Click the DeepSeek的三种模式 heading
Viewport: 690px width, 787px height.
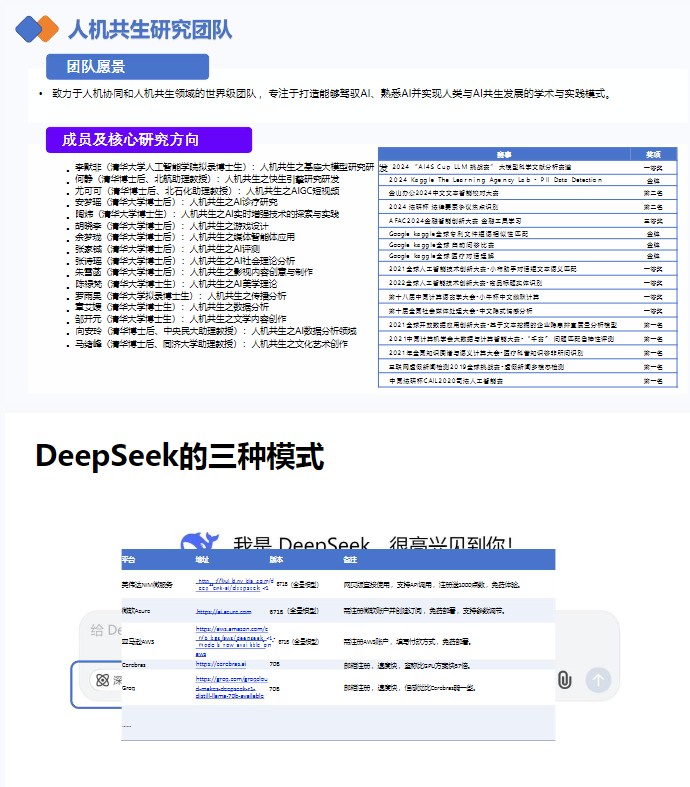[x=180, y=456]
